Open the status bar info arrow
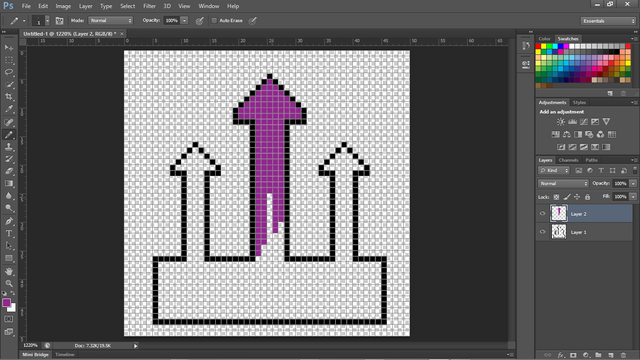The image size is (640, 360). (x=136, y=346)
